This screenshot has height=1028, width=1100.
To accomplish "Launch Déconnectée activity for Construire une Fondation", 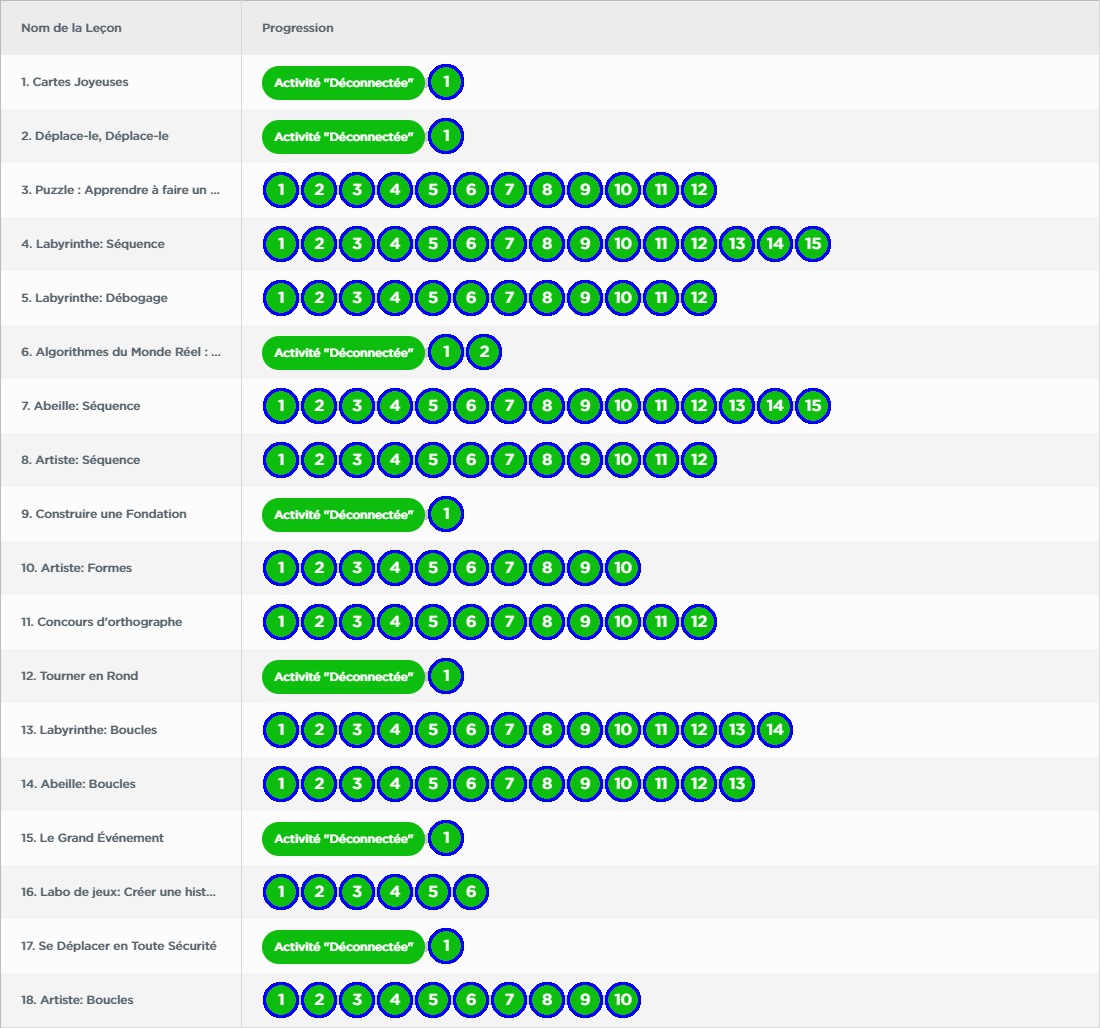I will (x=343, y=514).
